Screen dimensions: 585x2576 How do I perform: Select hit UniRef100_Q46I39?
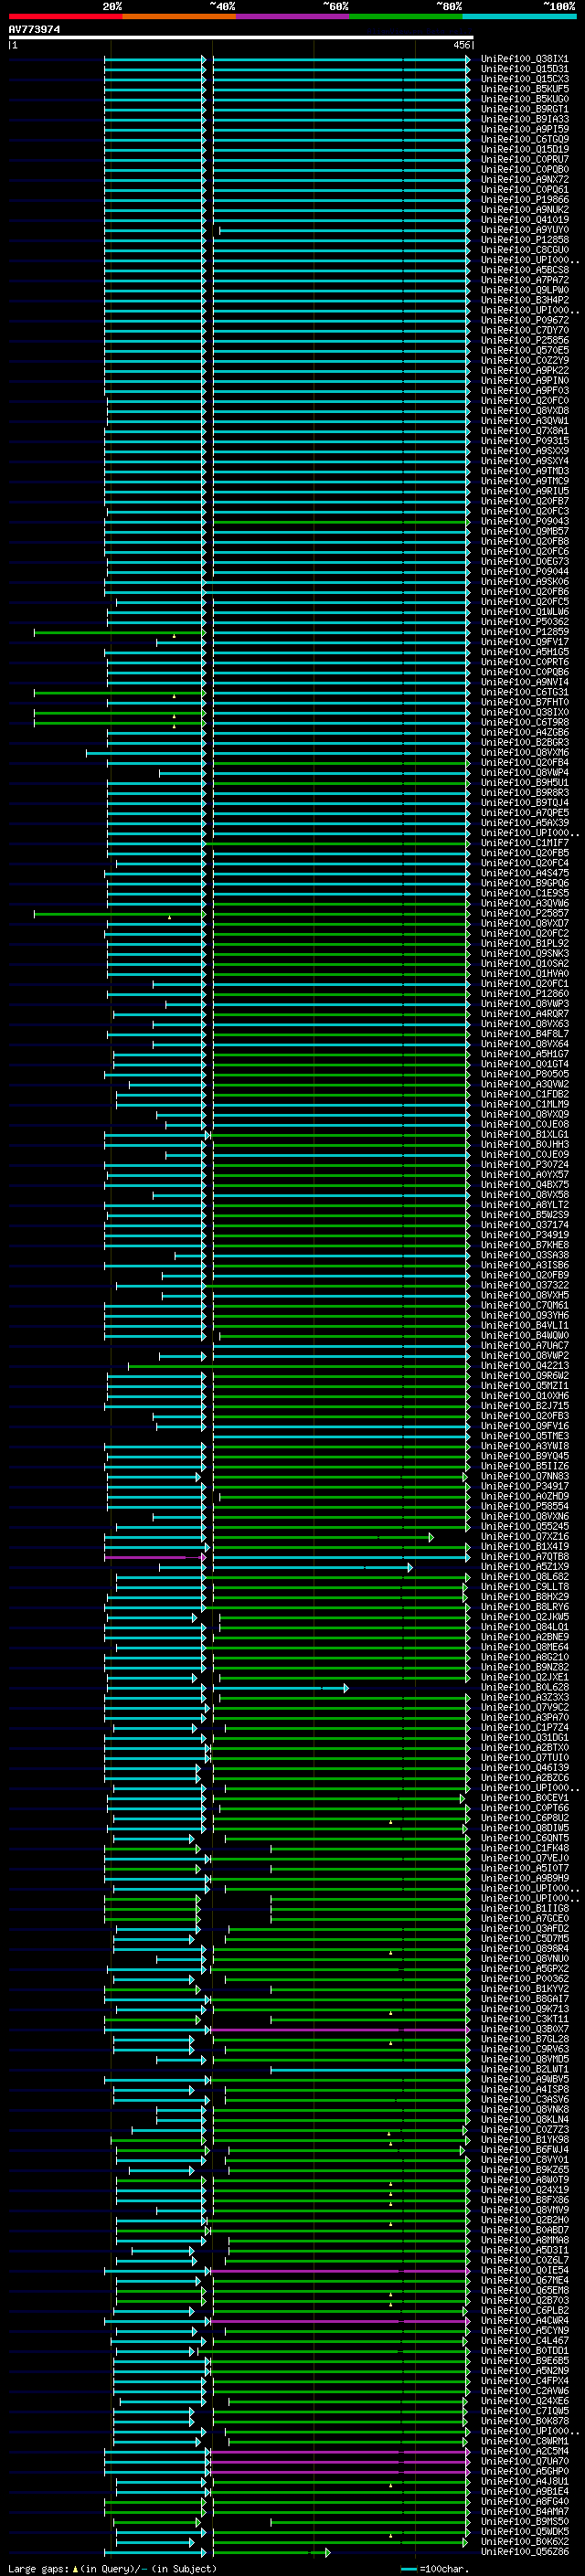[524, 1767]
